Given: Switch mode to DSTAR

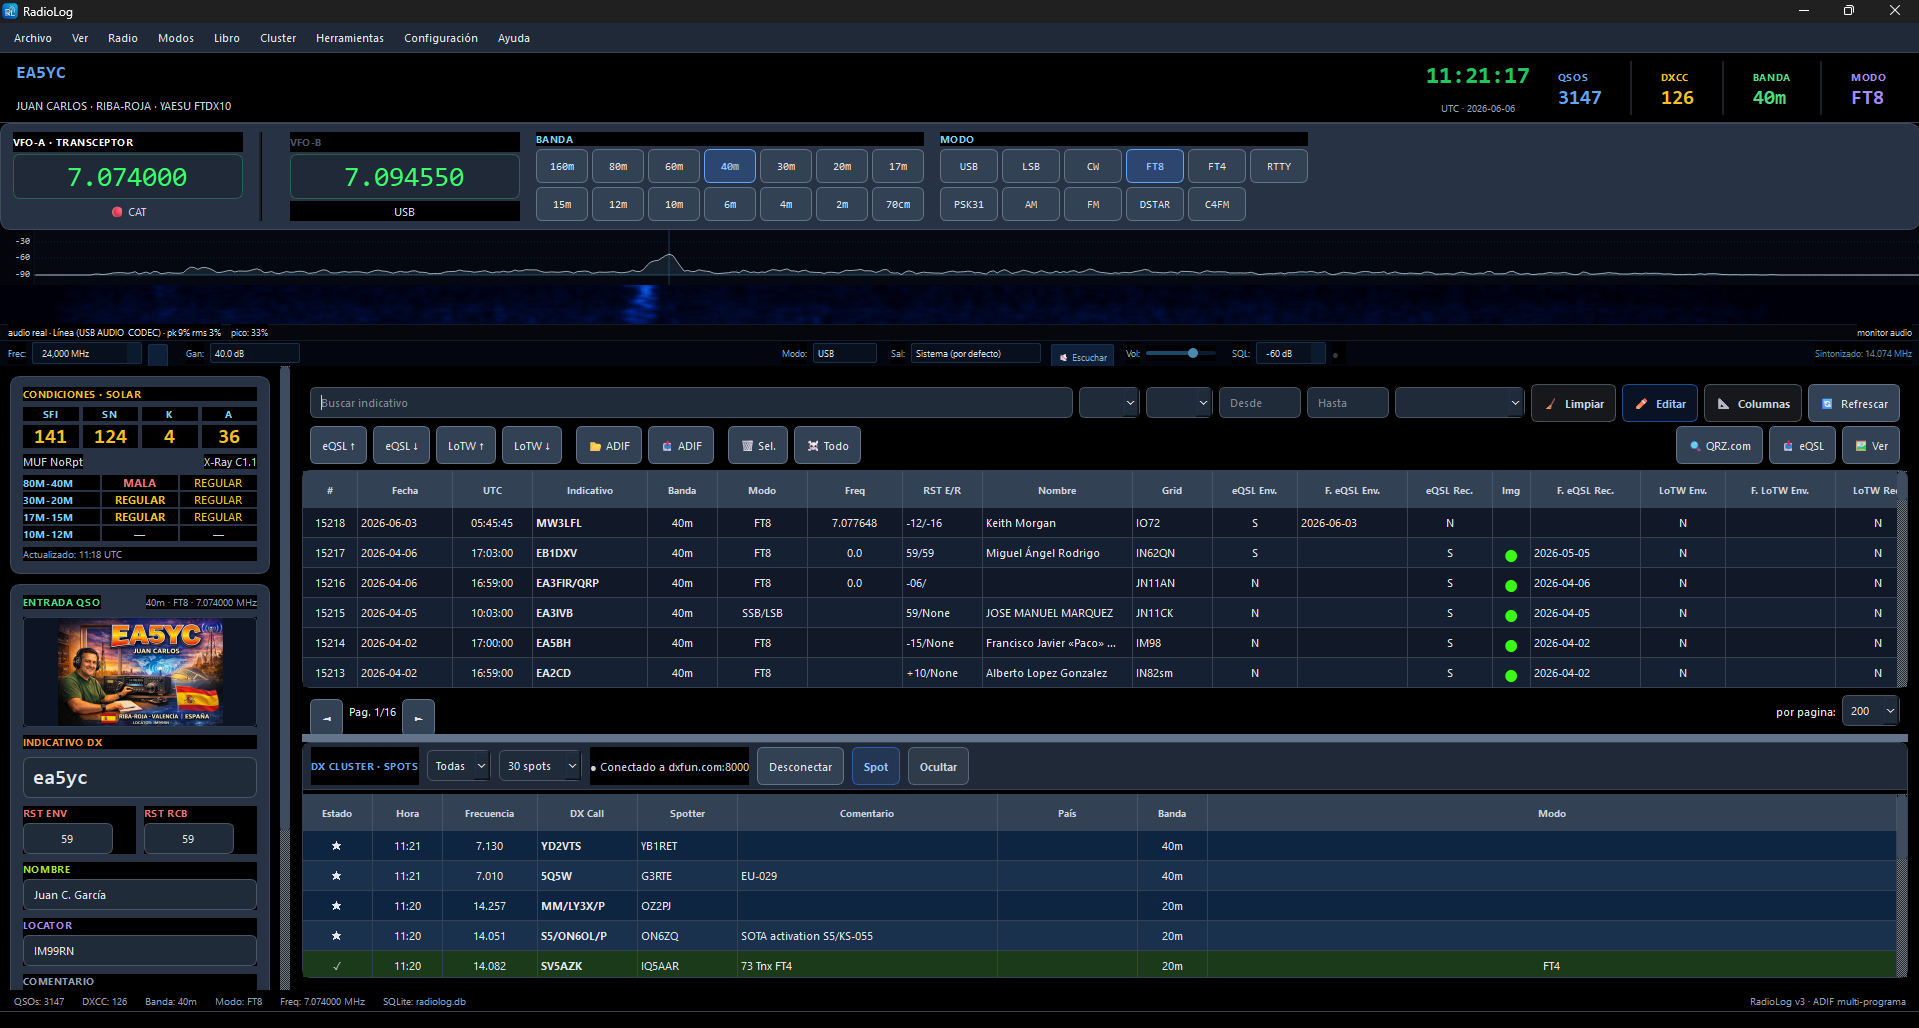Looking at the screenshot, I should coord(1155,204).
